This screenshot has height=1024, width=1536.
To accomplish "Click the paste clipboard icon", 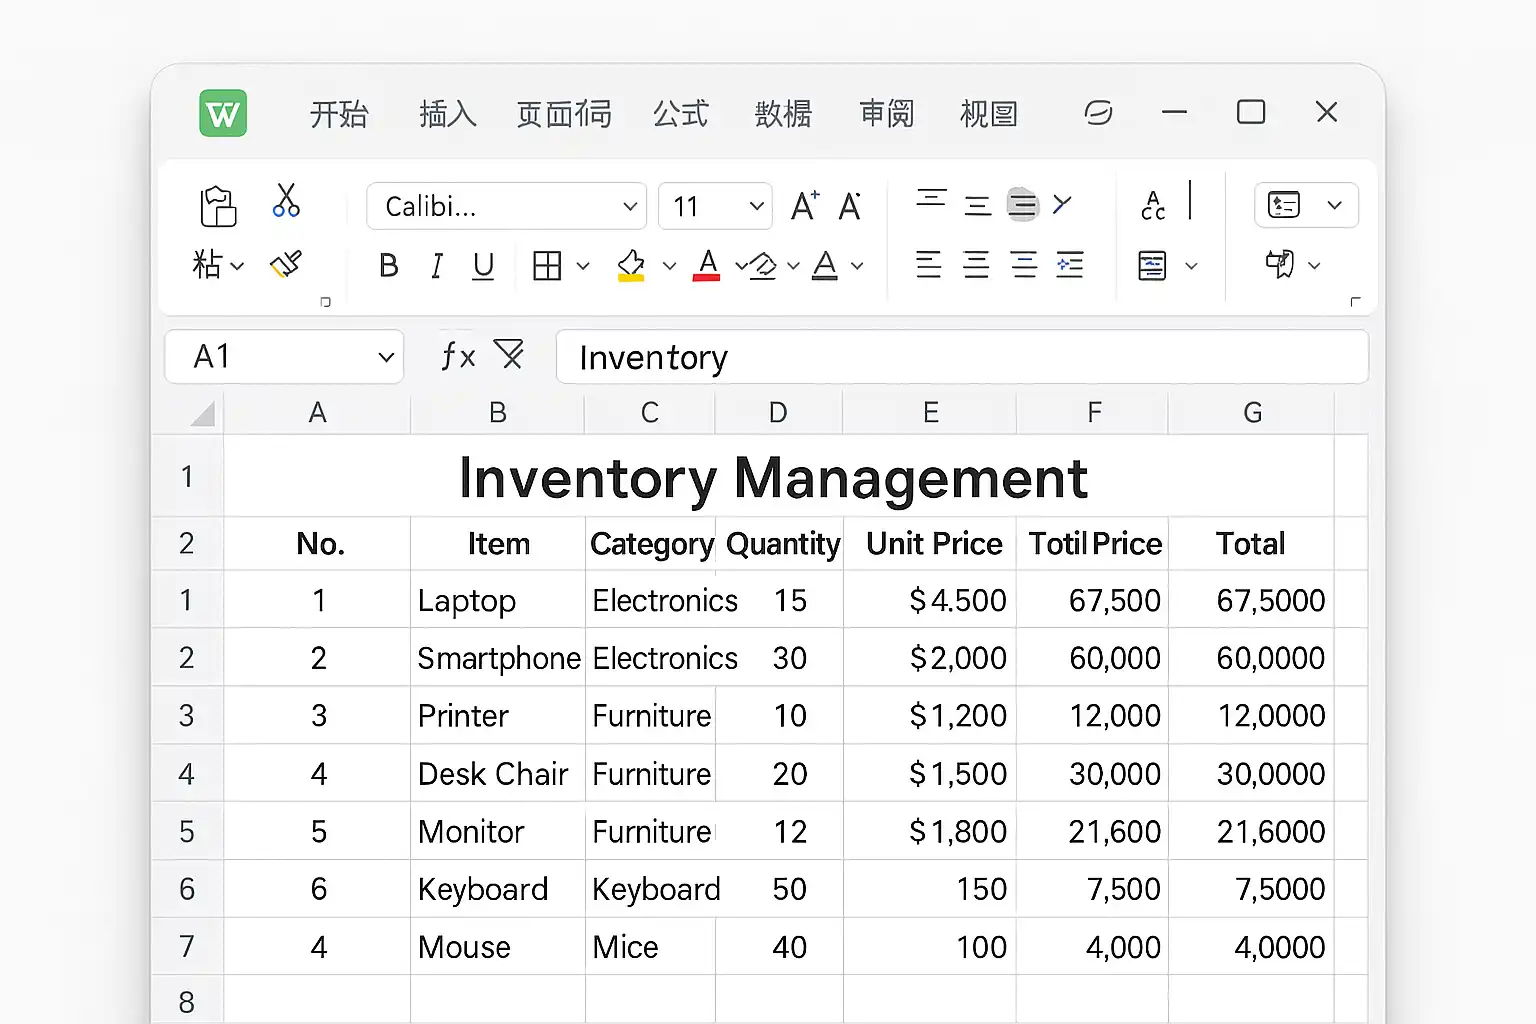I will (x=218, y=207).
